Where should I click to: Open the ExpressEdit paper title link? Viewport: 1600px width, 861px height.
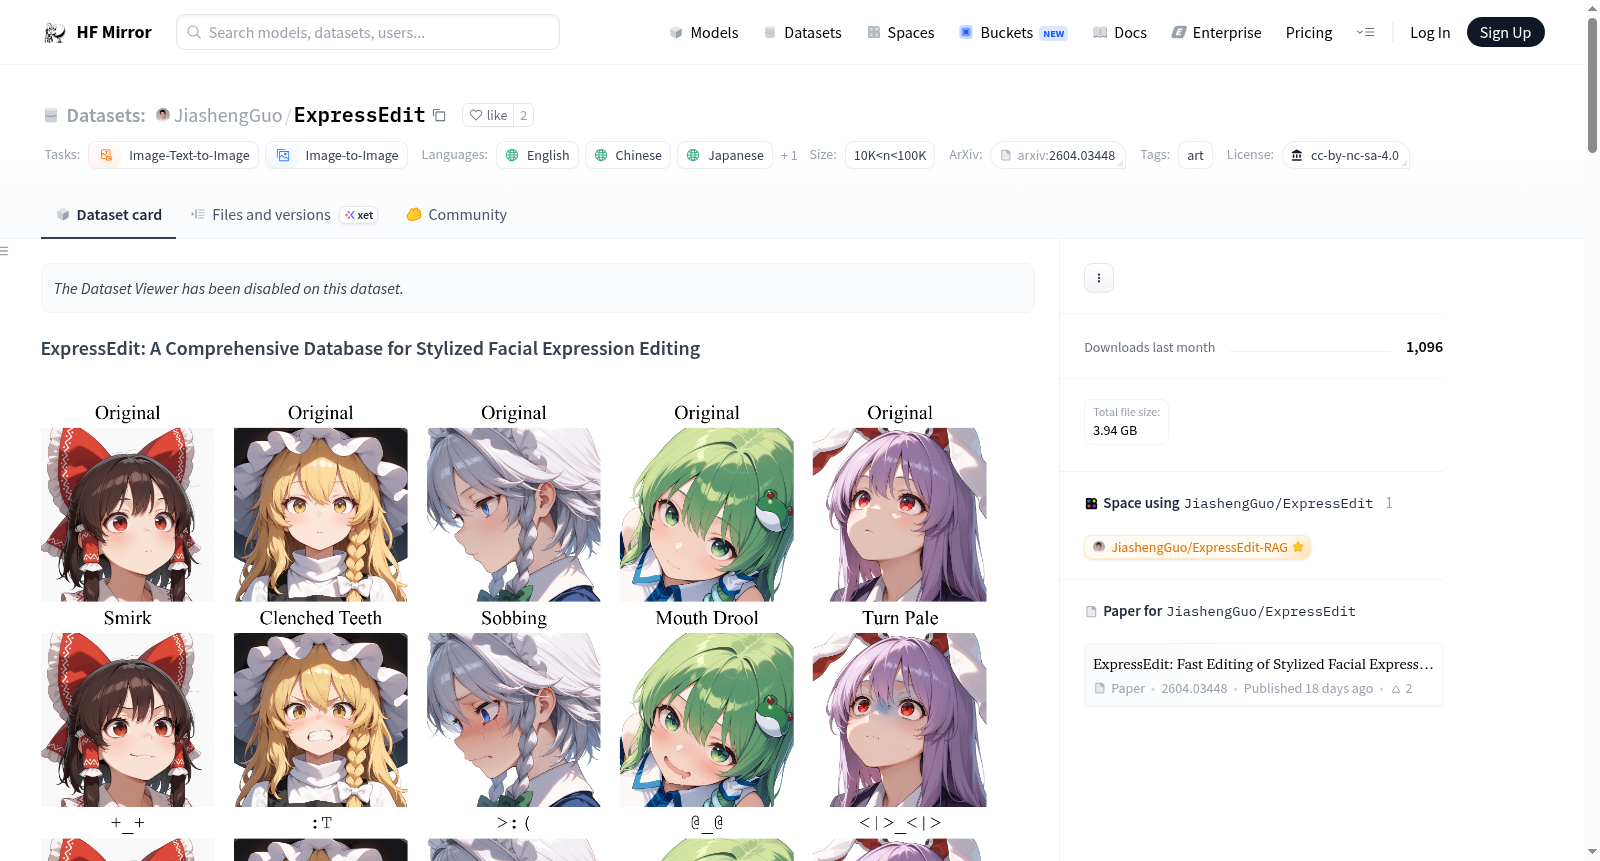(1263, 664)
